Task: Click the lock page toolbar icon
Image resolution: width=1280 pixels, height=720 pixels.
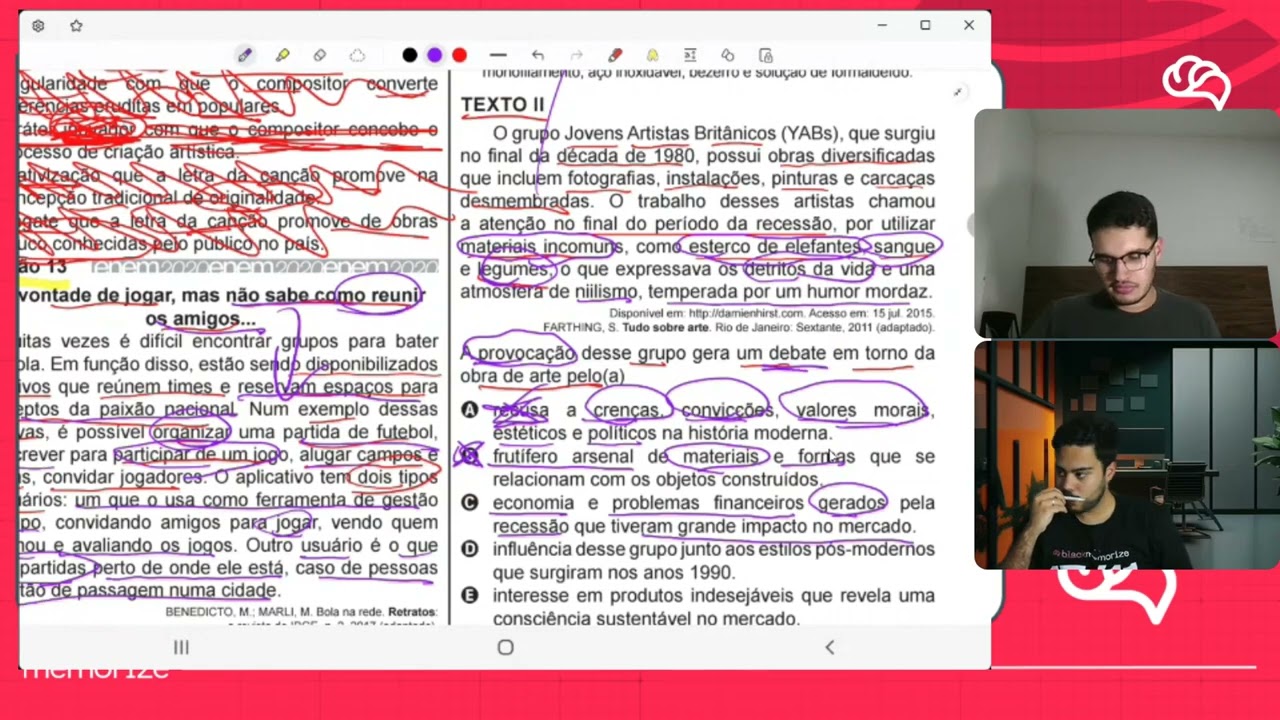Action: pyautogui.click(x=766, y=55)
